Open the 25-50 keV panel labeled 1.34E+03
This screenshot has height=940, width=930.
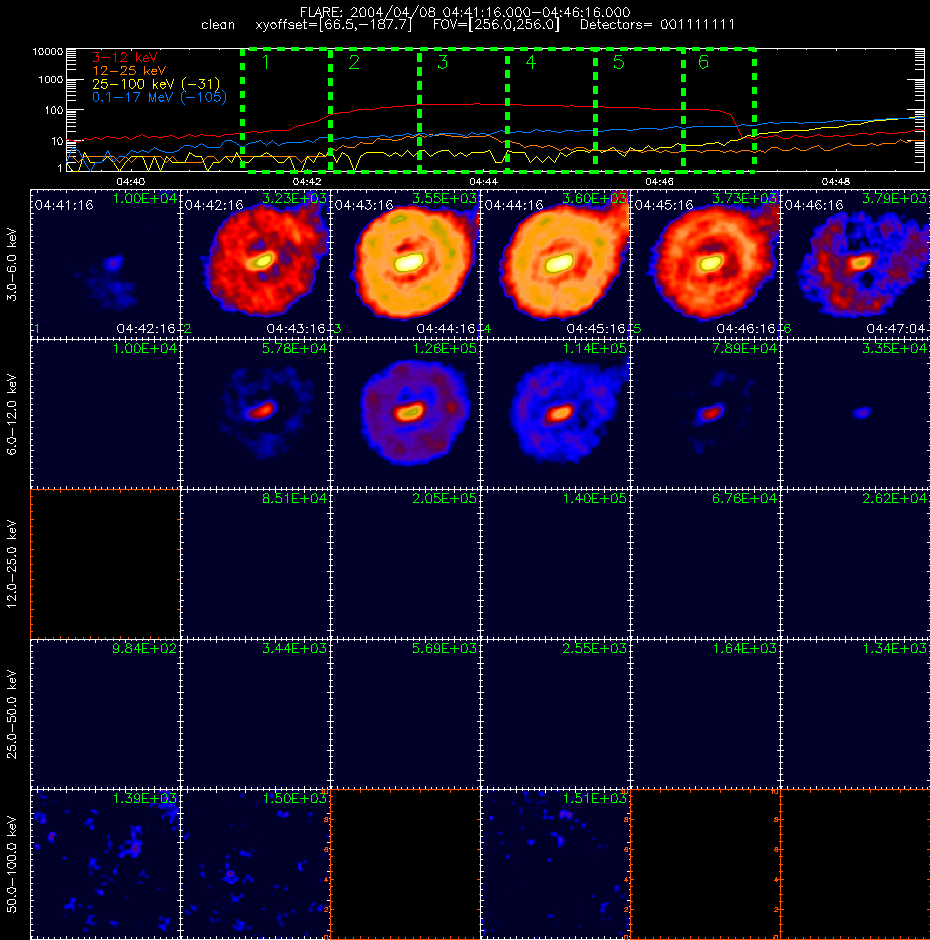[x=855, y=714]
